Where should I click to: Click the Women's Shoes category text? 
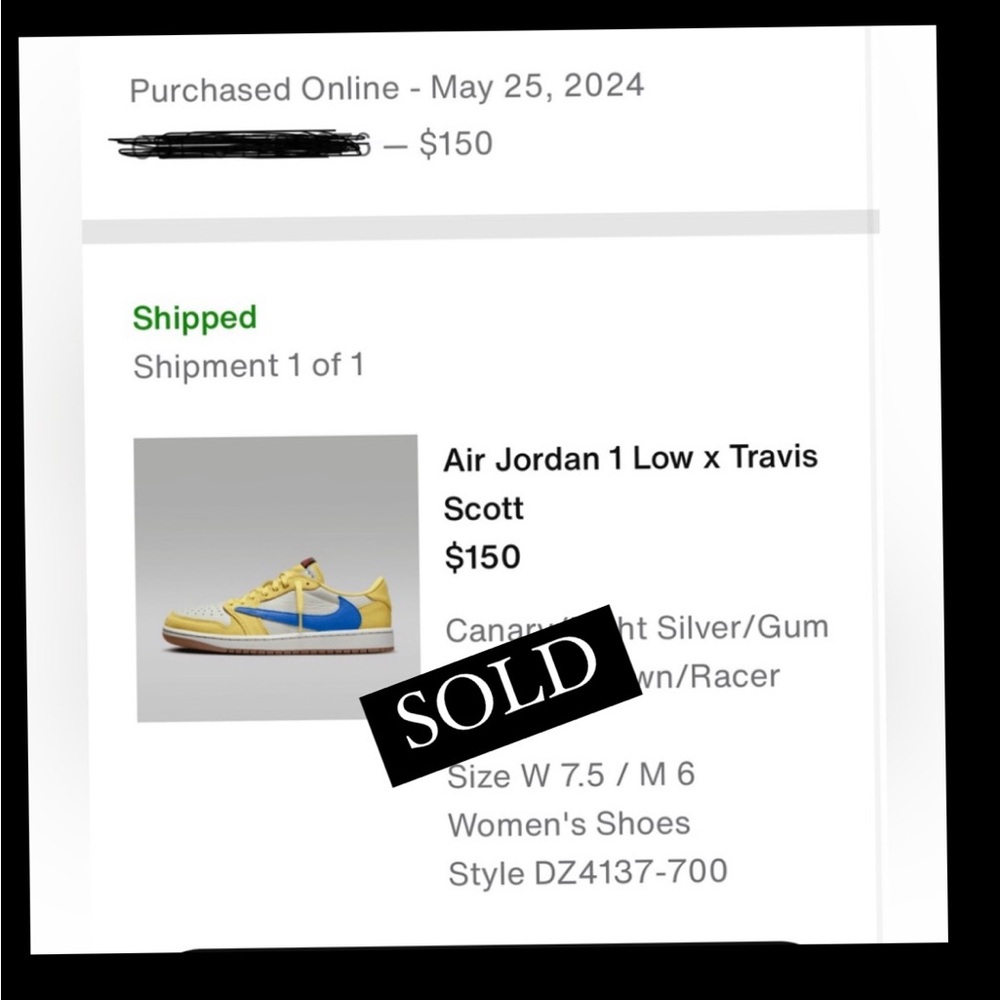(569, 823)
